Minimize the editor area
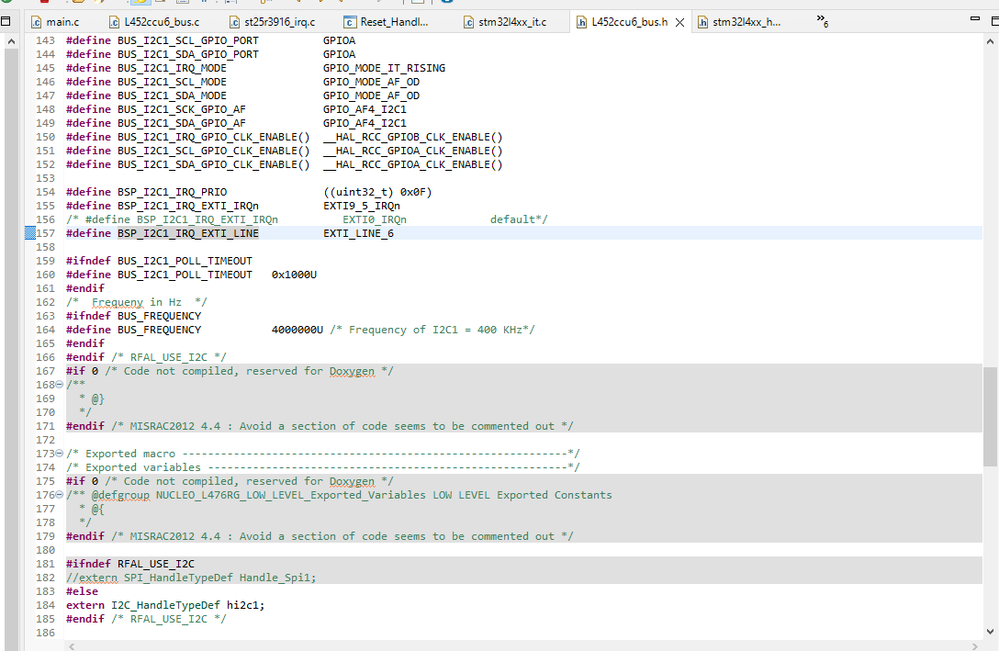 coord(975,19)
